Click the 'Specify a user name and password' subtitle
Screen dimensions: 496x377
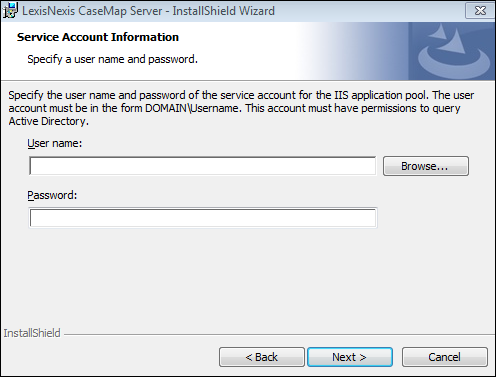[112, 59]
